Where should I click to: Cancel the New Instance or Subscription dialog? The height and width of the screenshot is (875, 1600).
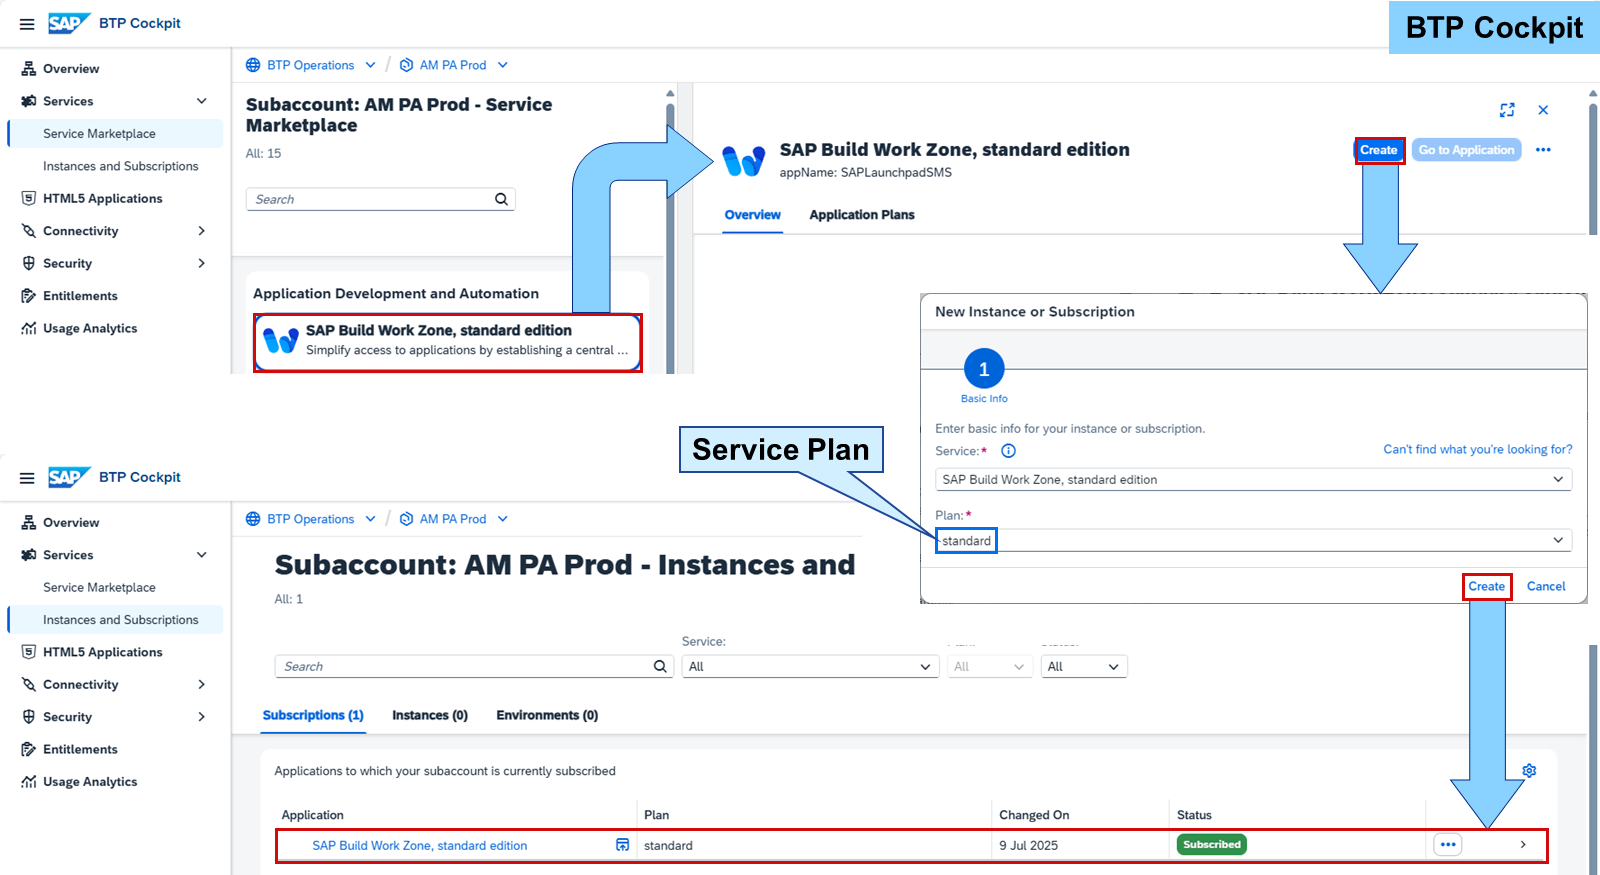[1546, 587]
